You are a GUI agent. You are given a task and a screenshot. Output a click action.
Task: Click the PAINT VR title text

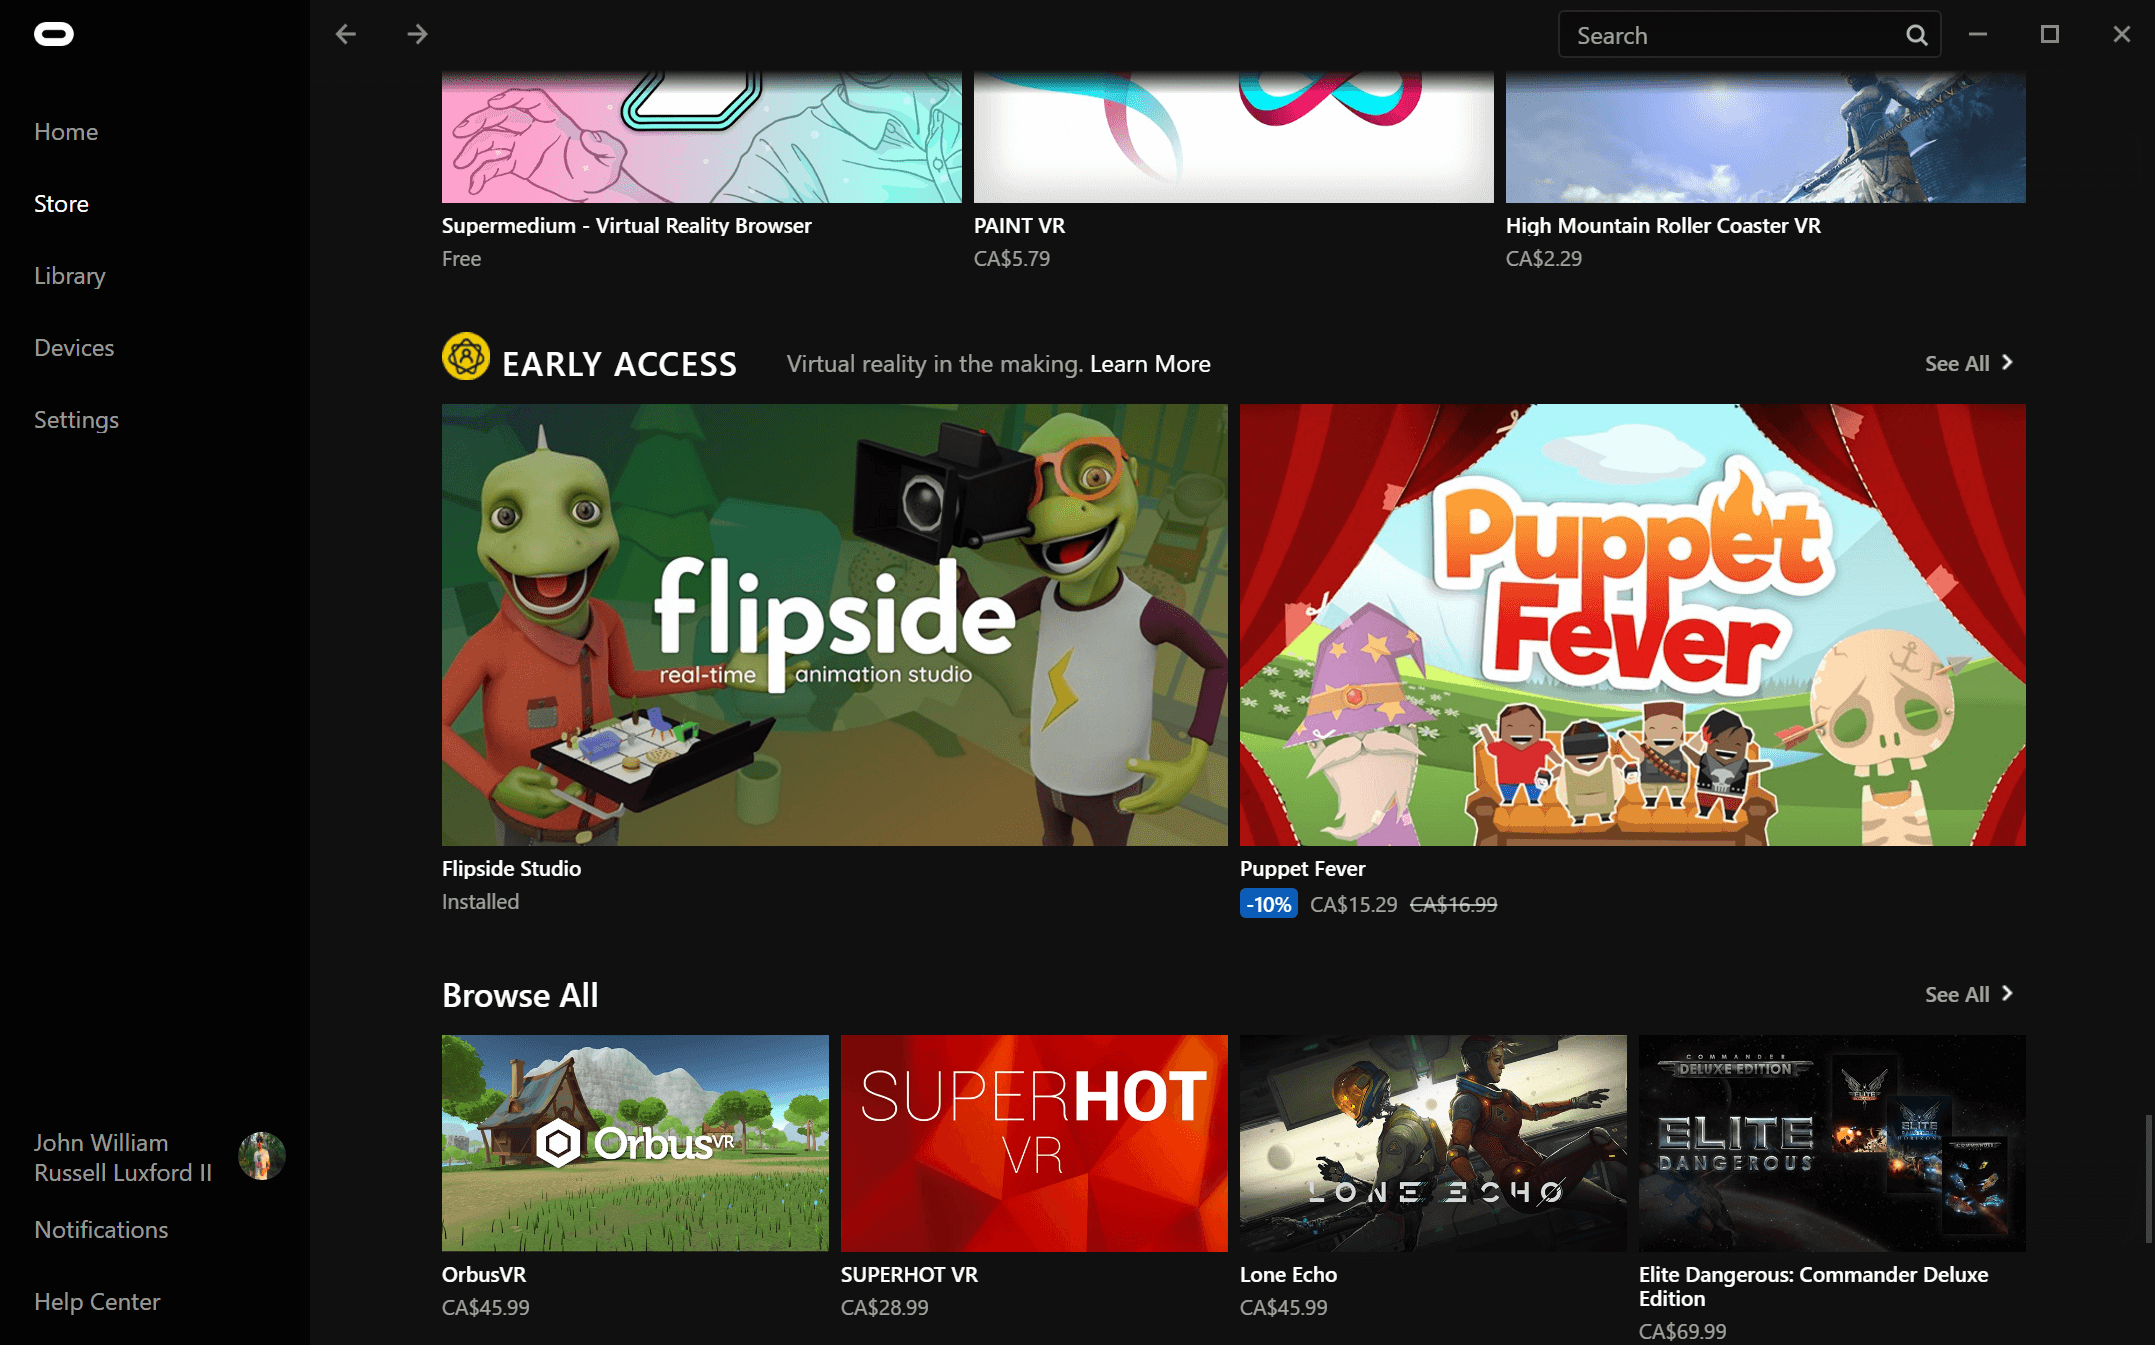(1020, 226)
